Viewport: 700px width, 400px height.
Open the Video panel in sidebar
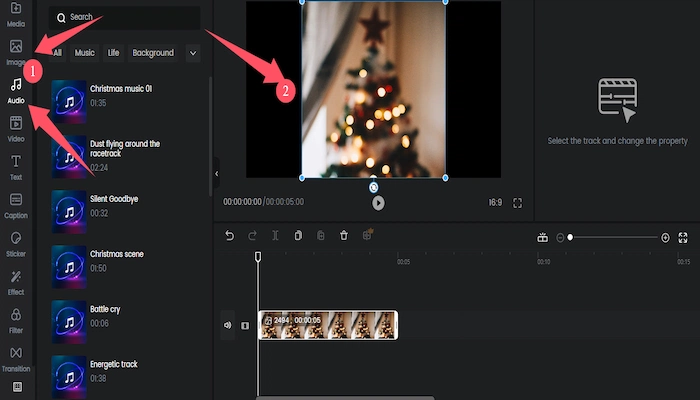click(16, 127)
